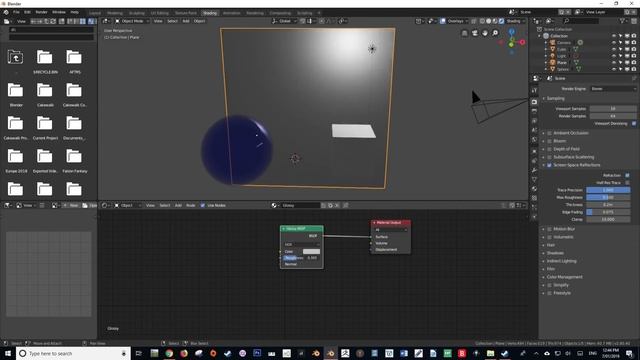Toggle the Viewport Denoising checkbox
640x360 pixels.
tap(634, 123)
